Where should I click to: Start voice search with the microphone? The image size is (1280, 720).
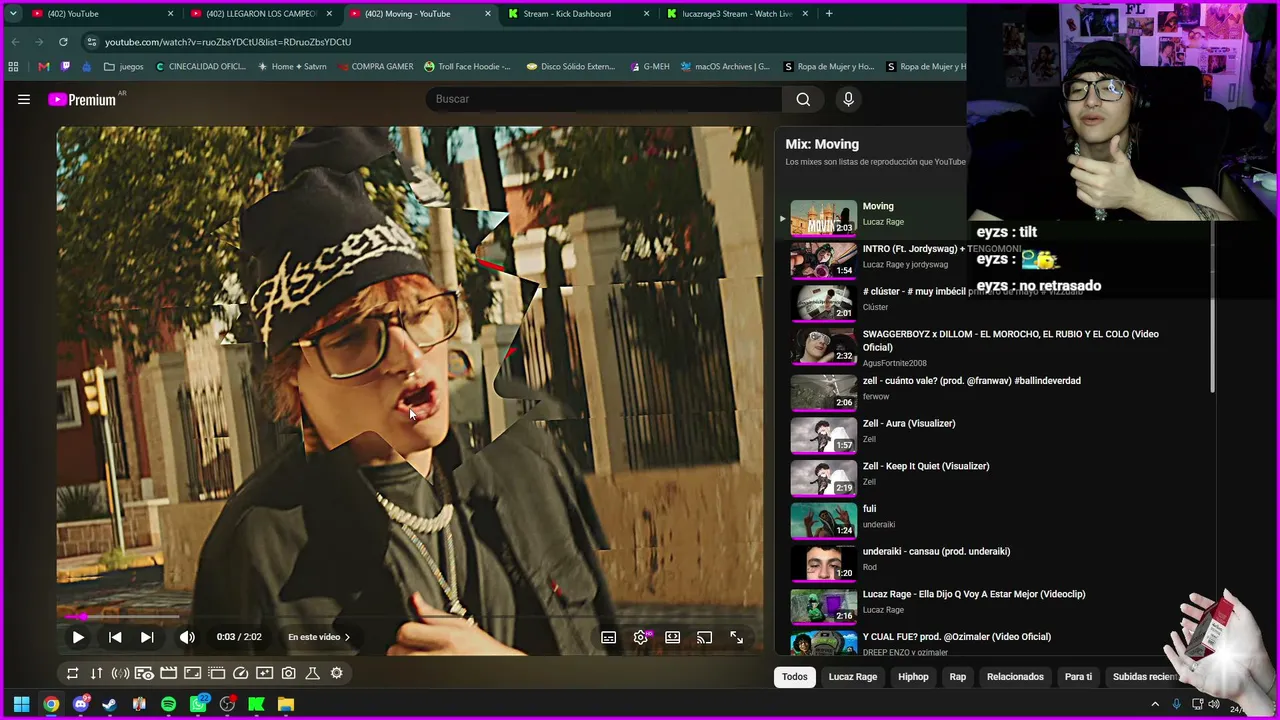pyautogui.click(x=848, y=99)
